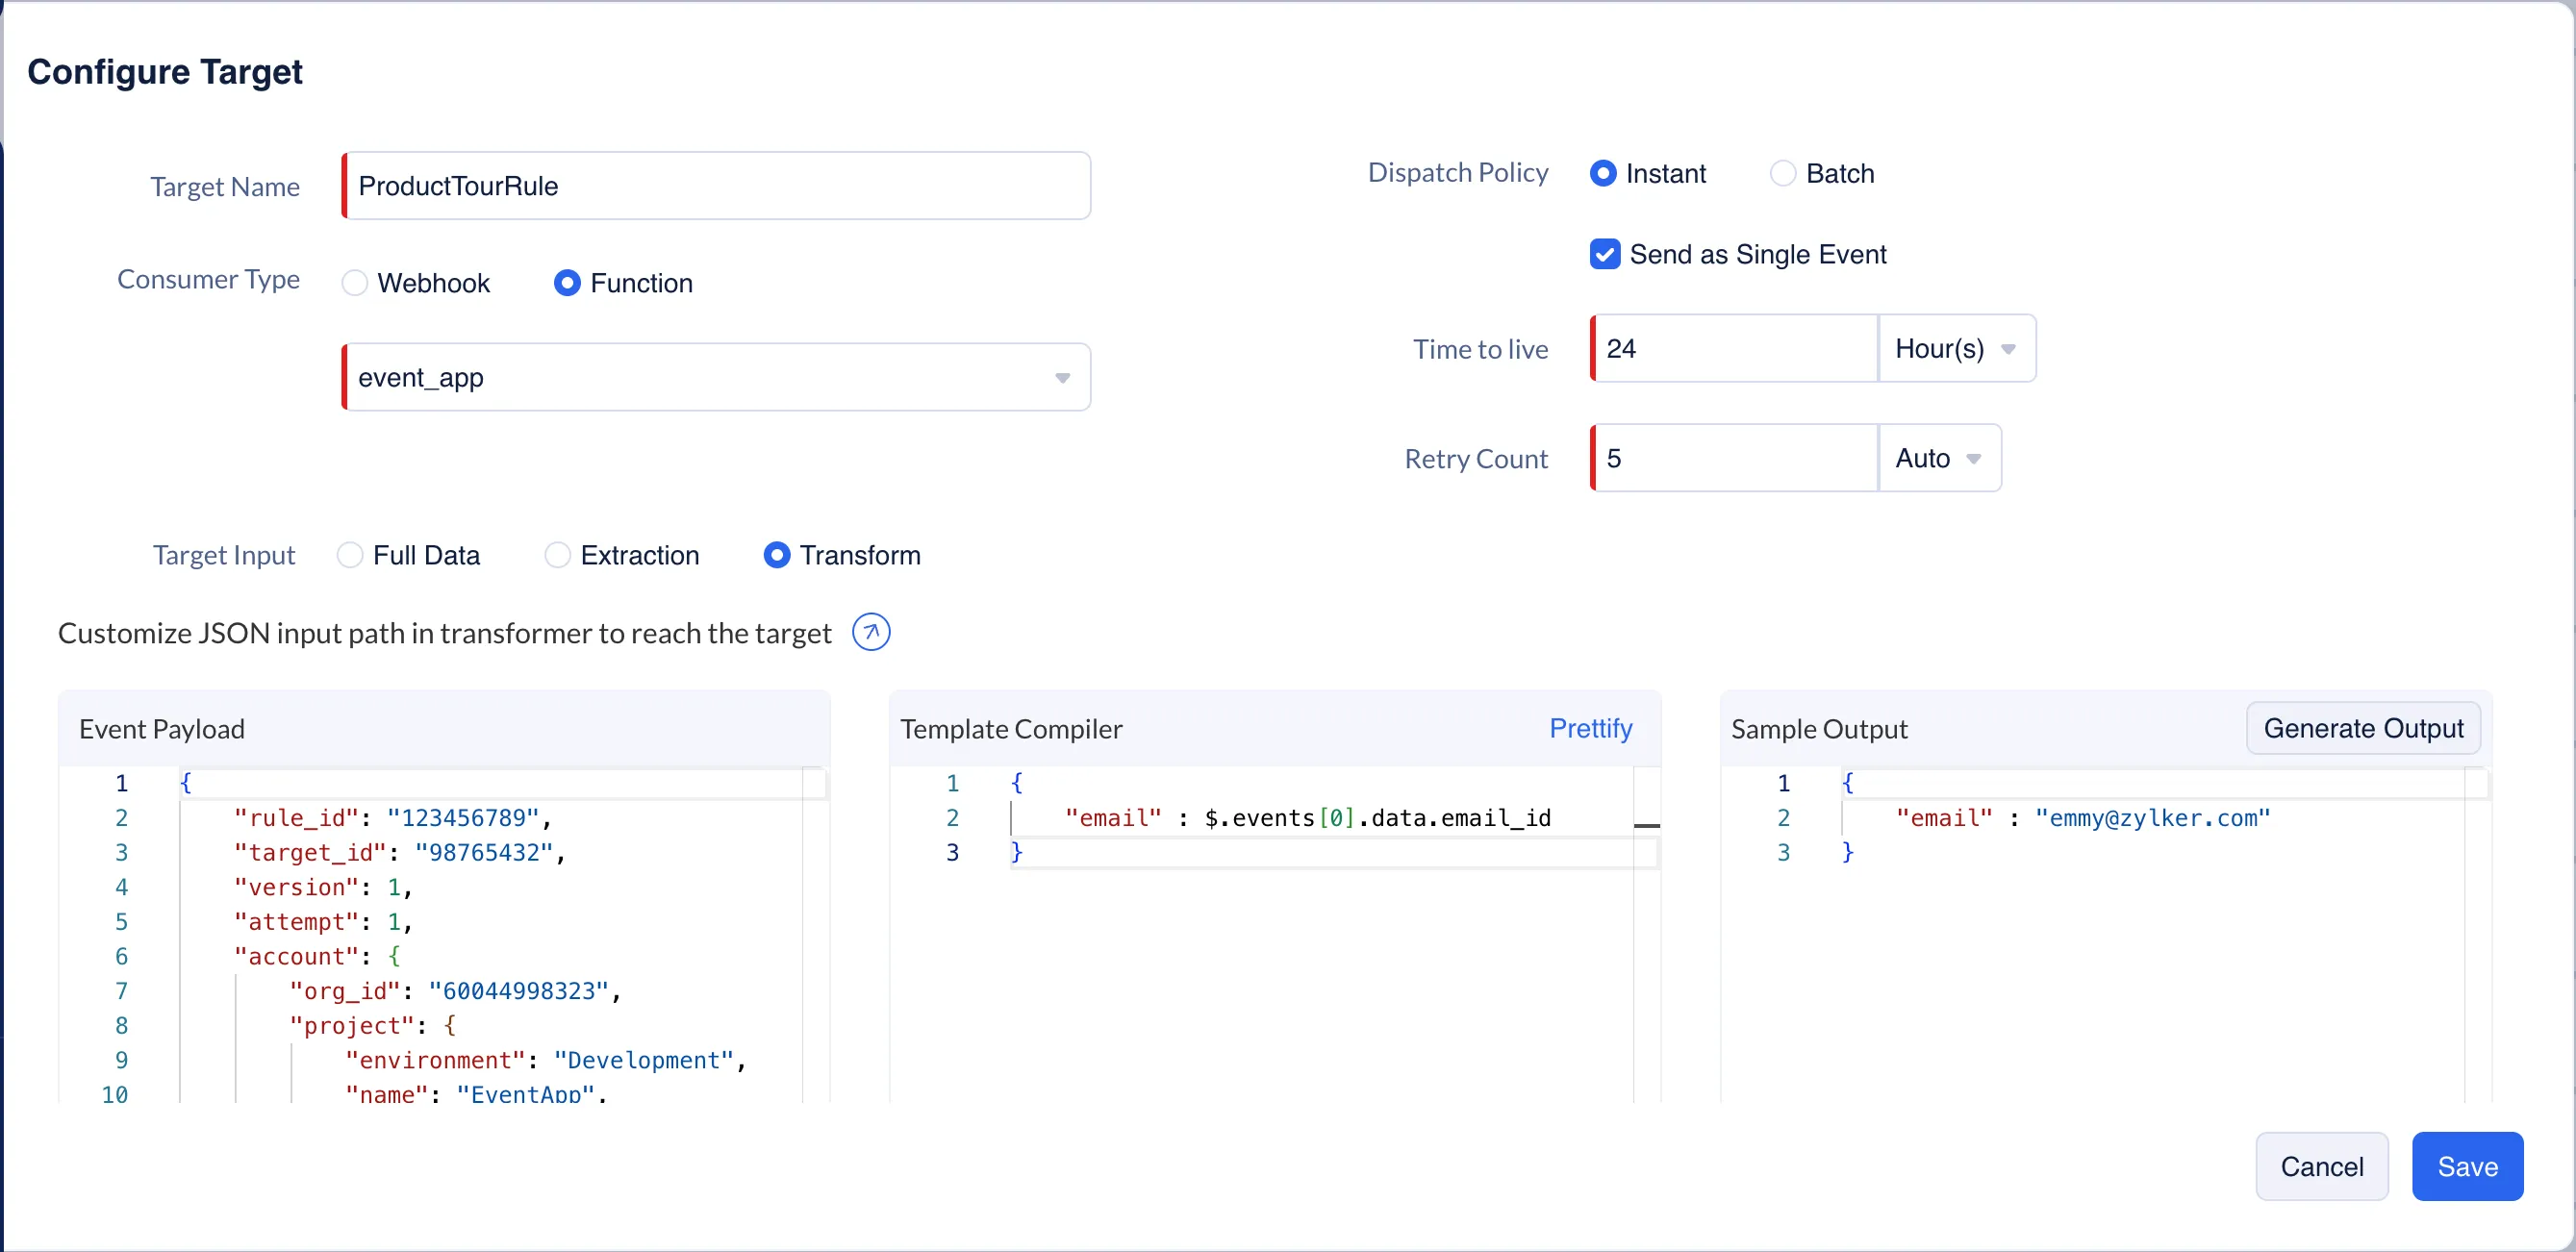
Task: Click the external link arrow icon beside transformer text
Action: [x=871, y=632]
